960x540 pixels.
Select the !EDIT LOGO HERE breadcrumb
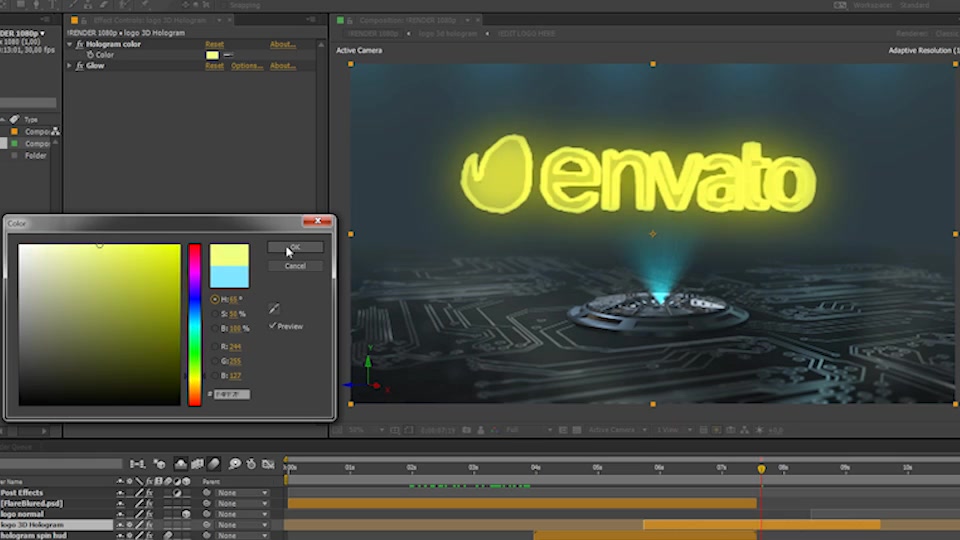click(527, 34)
